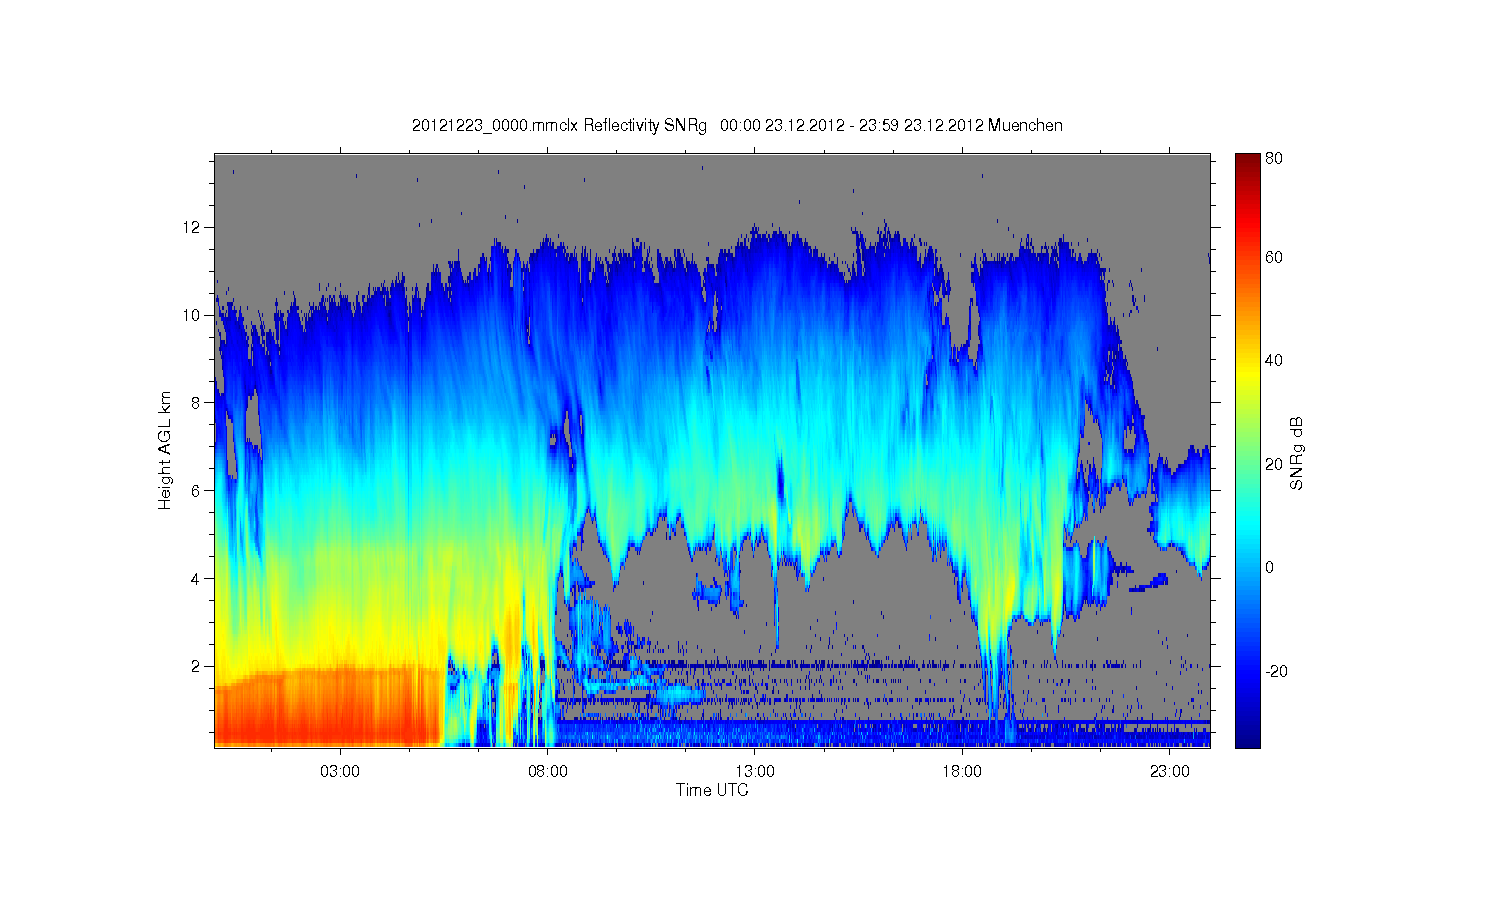The height and width of the screenshot is (900, 1500).
Task: Click the colorbar value label 60
Action: tap(1274, 258)
